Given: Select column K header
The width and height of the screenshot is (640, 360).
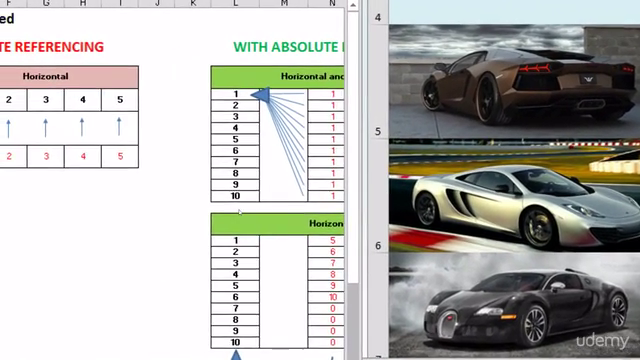Looking at the screenshot, I should [193, 3].
